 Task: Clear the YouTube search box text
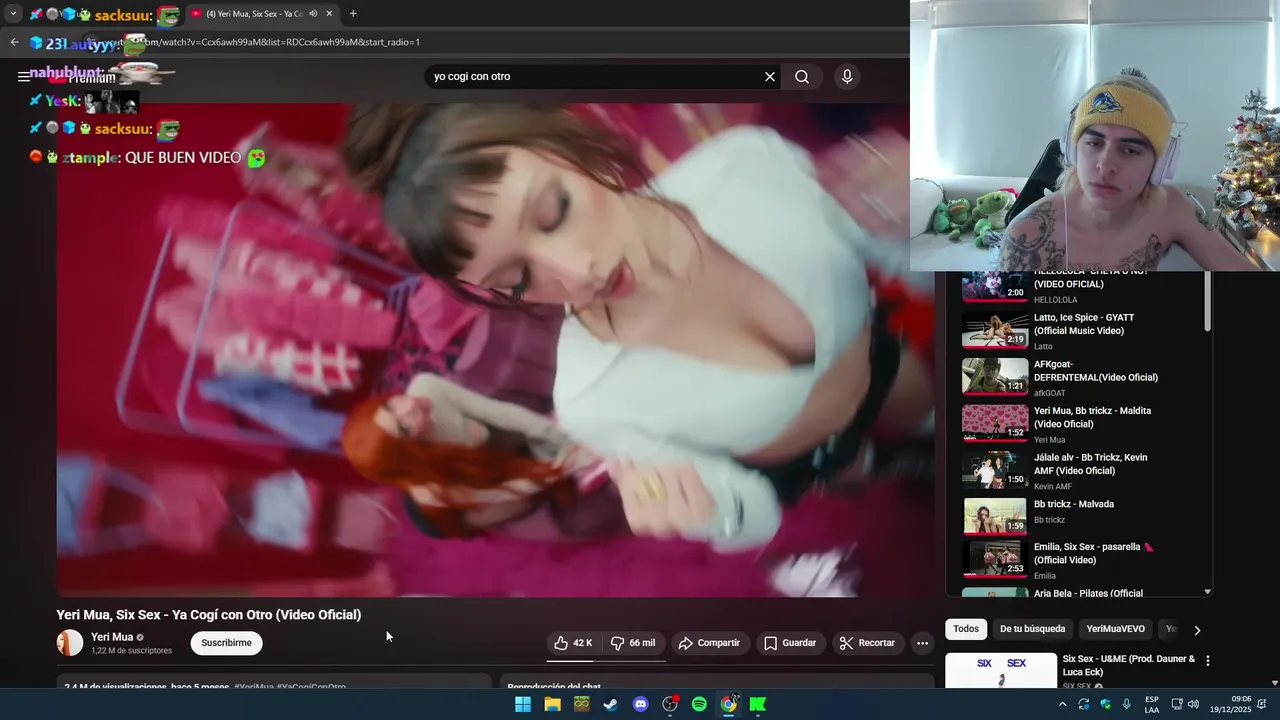770,77
